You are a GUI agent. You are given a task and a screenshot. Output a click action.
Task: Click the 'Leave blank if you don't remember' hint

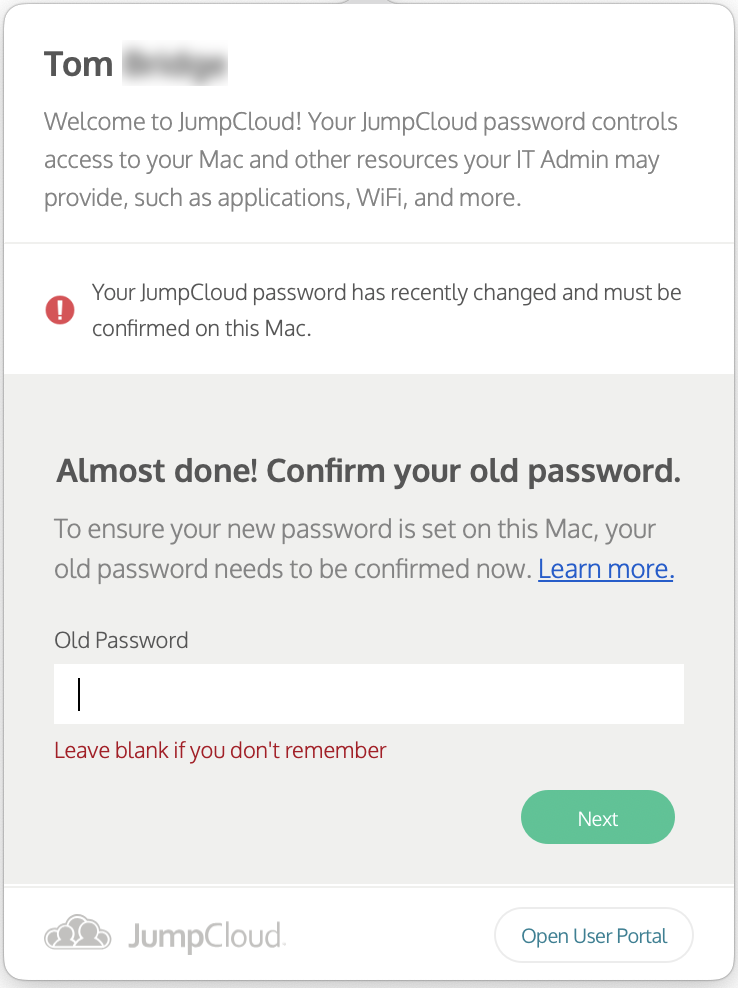pyautogui.click(x=220, y=750)
